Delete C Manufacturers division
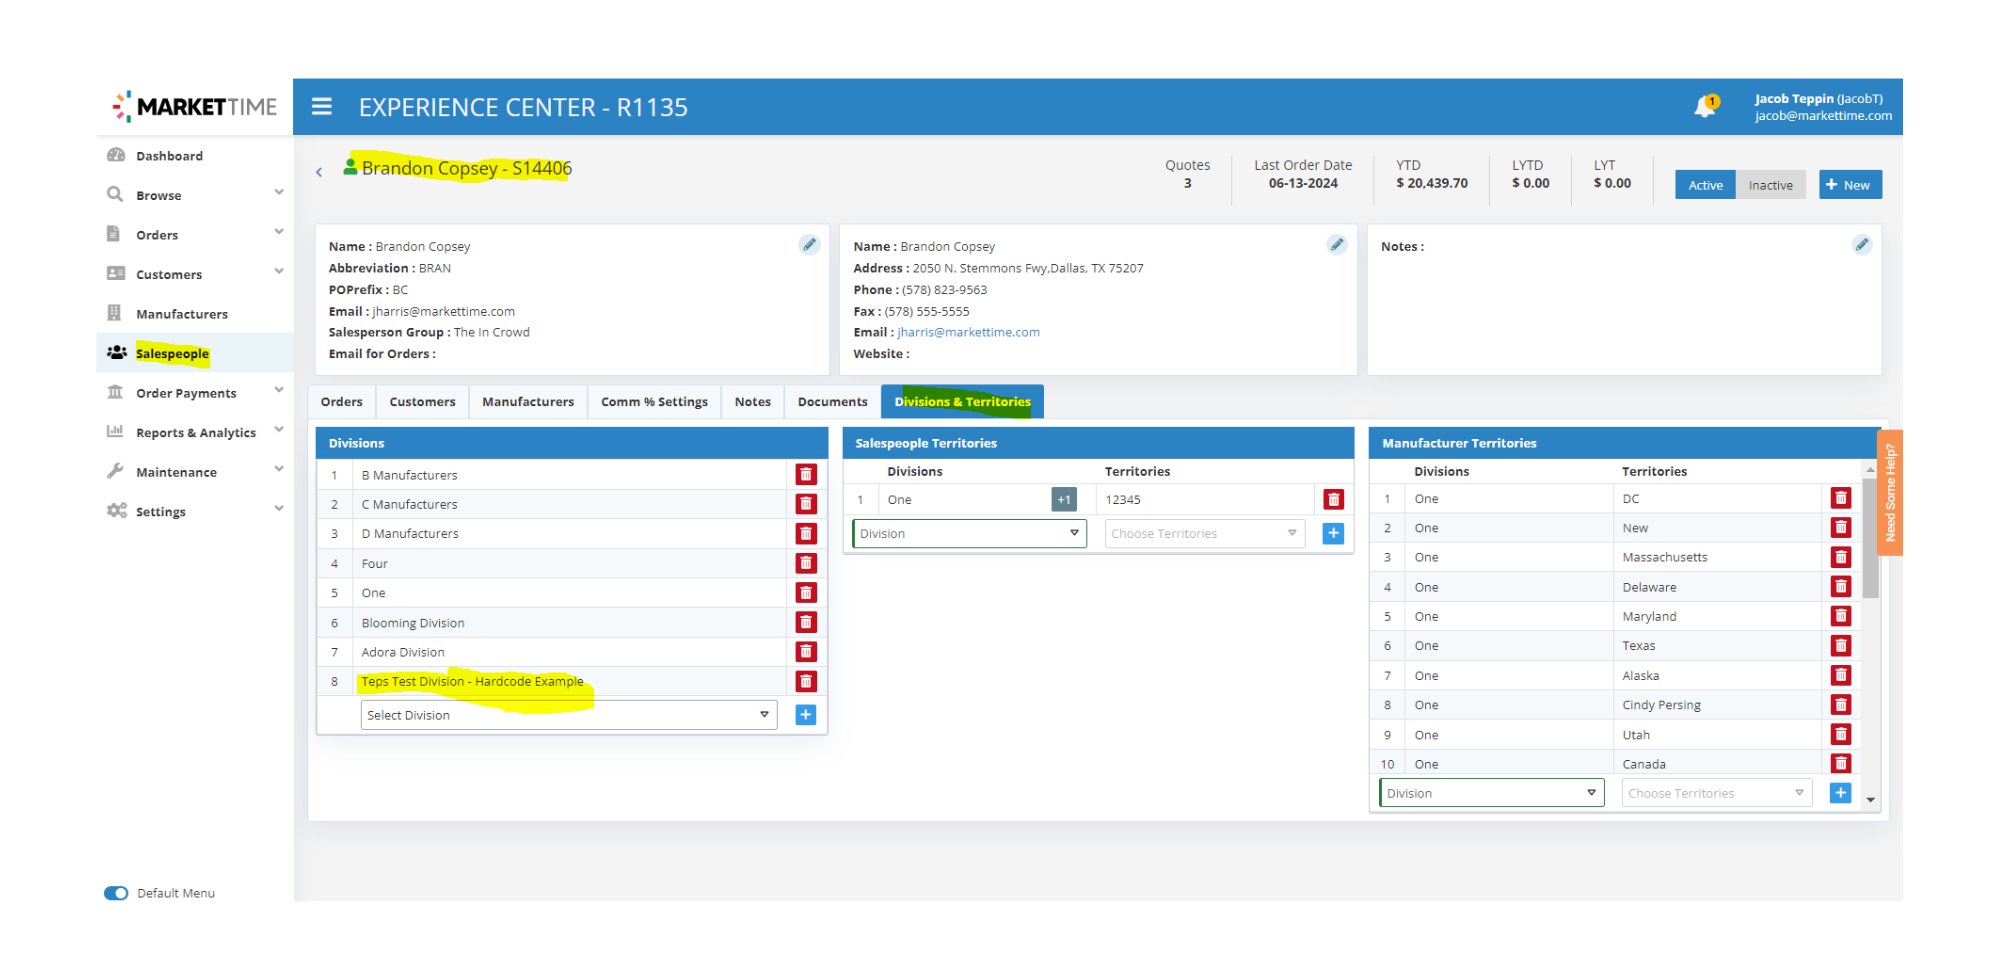 pos(806,504)
